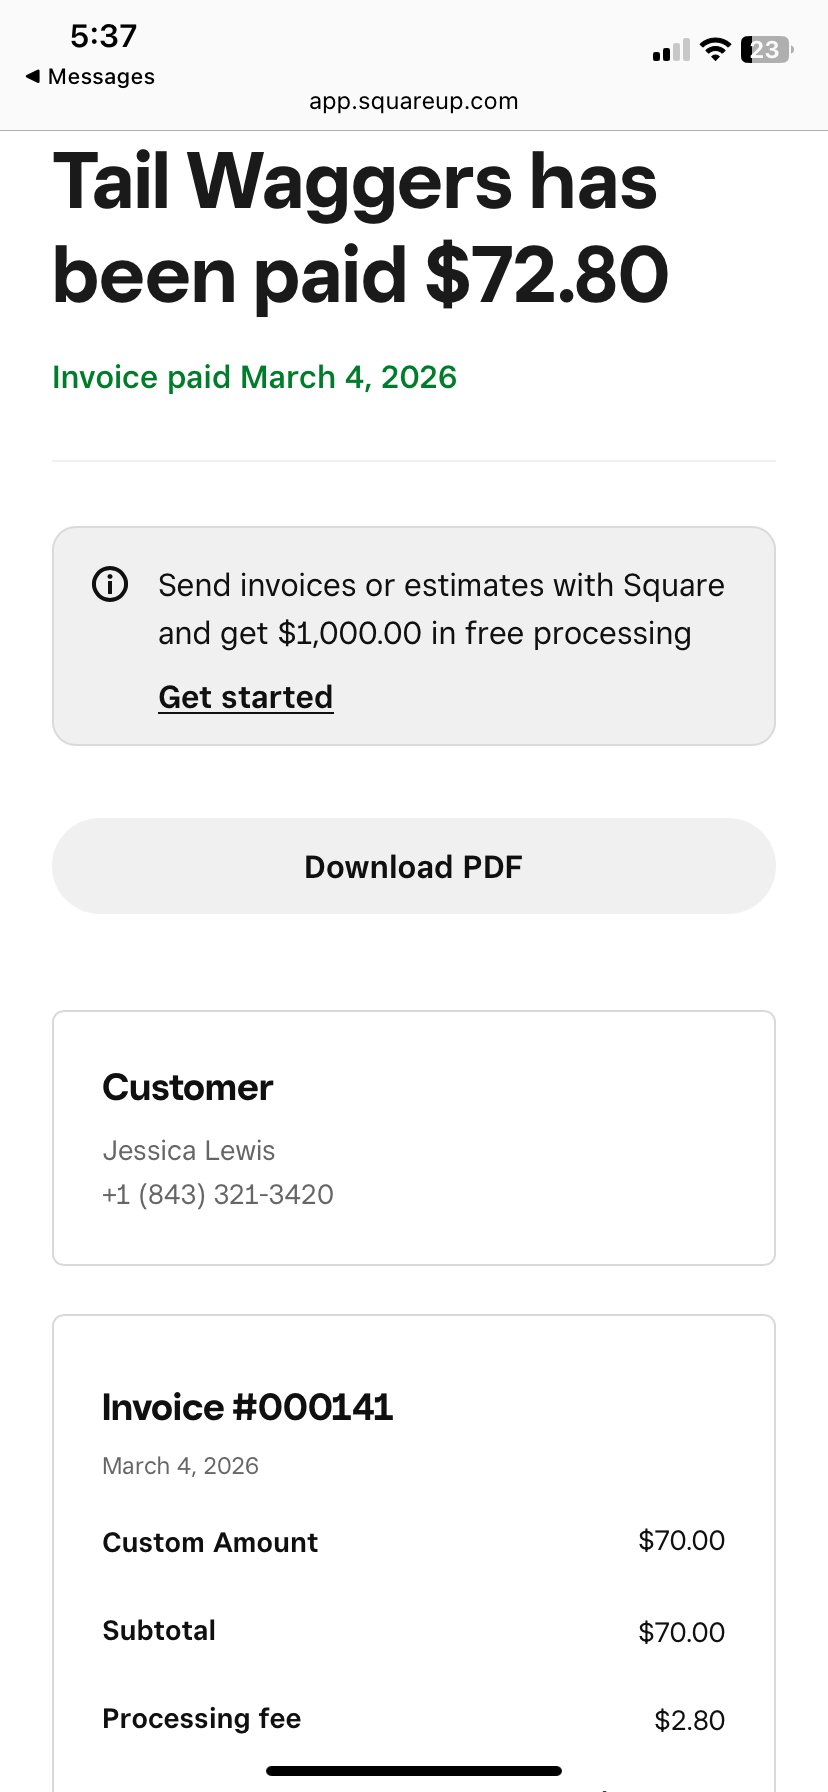Tap phone number +1 (843) 321-3420
Image resolution: width=828 pixels, height=1792 pixels.
[x=218, y=1194]
